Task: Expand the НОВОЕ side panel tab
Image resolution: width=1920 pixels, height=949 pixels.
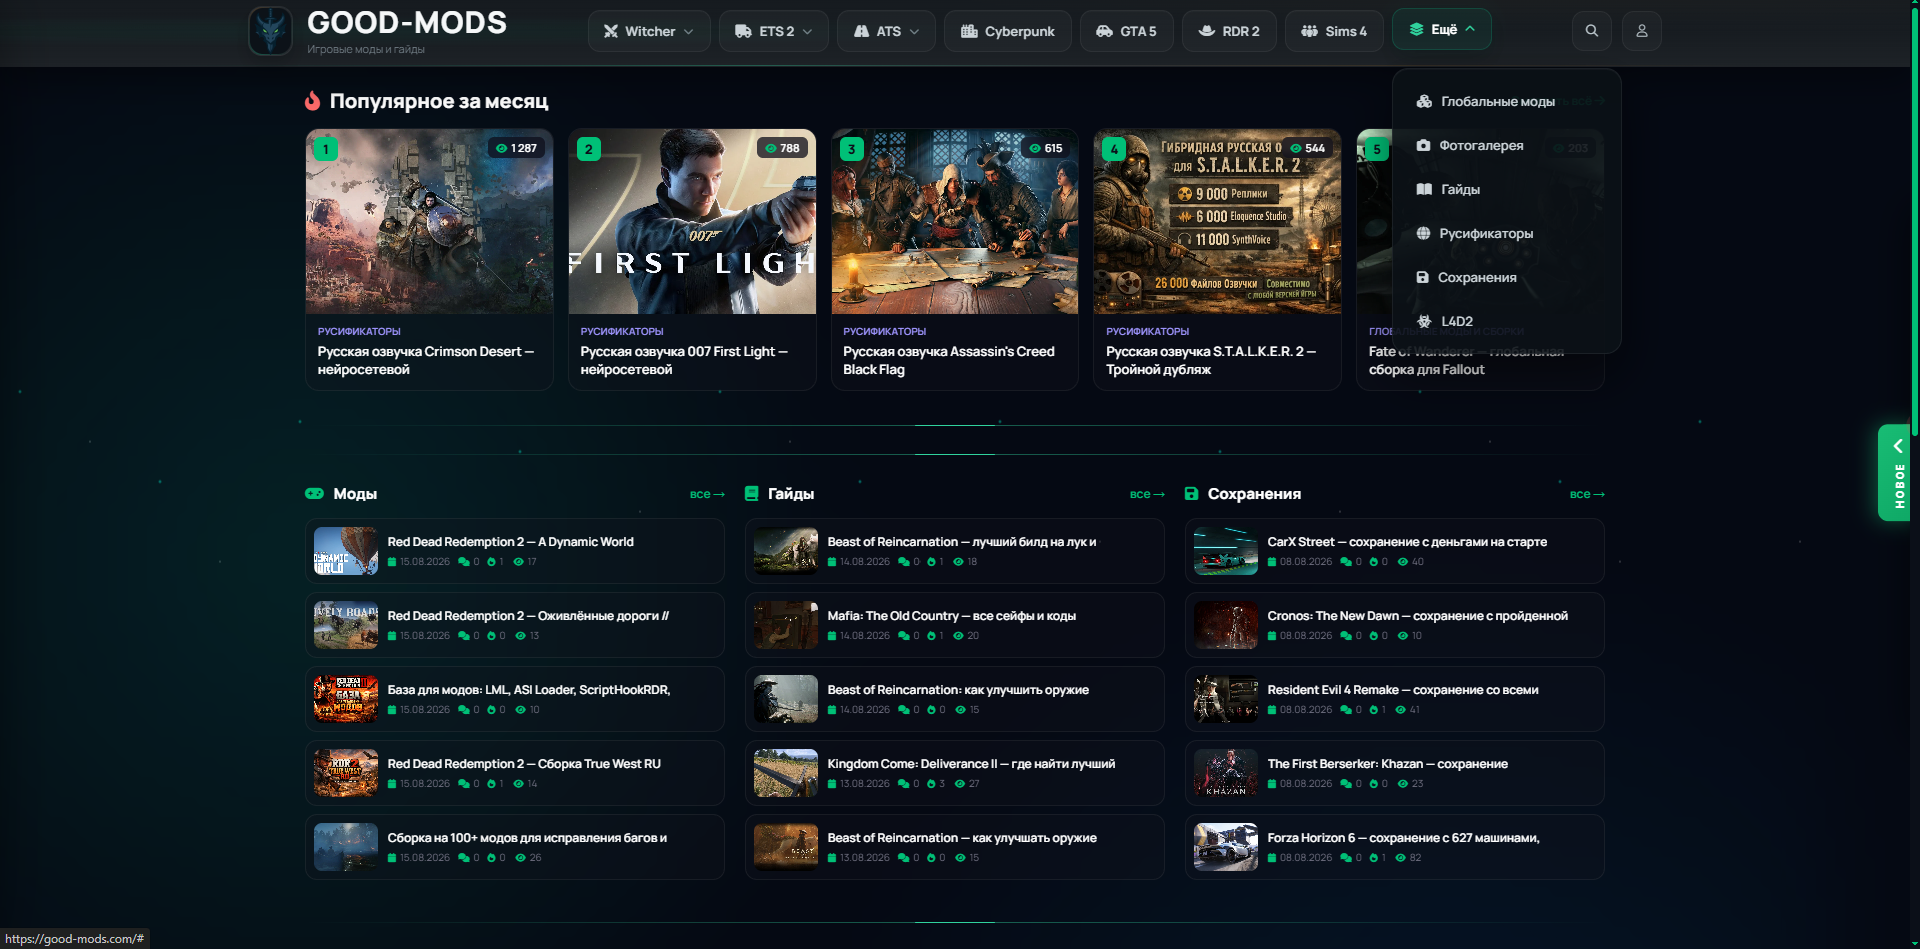Action: tap(1896, 473)
